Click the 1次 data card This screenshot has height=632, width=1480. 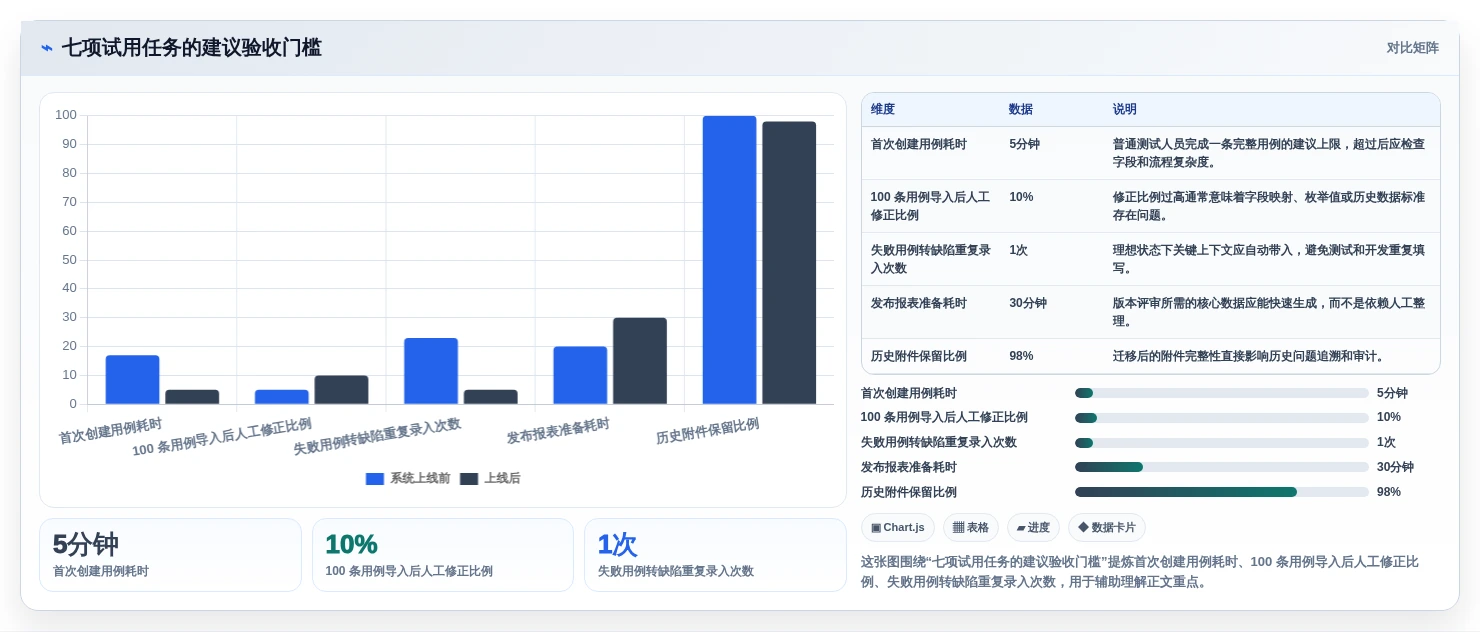[715, 555]
